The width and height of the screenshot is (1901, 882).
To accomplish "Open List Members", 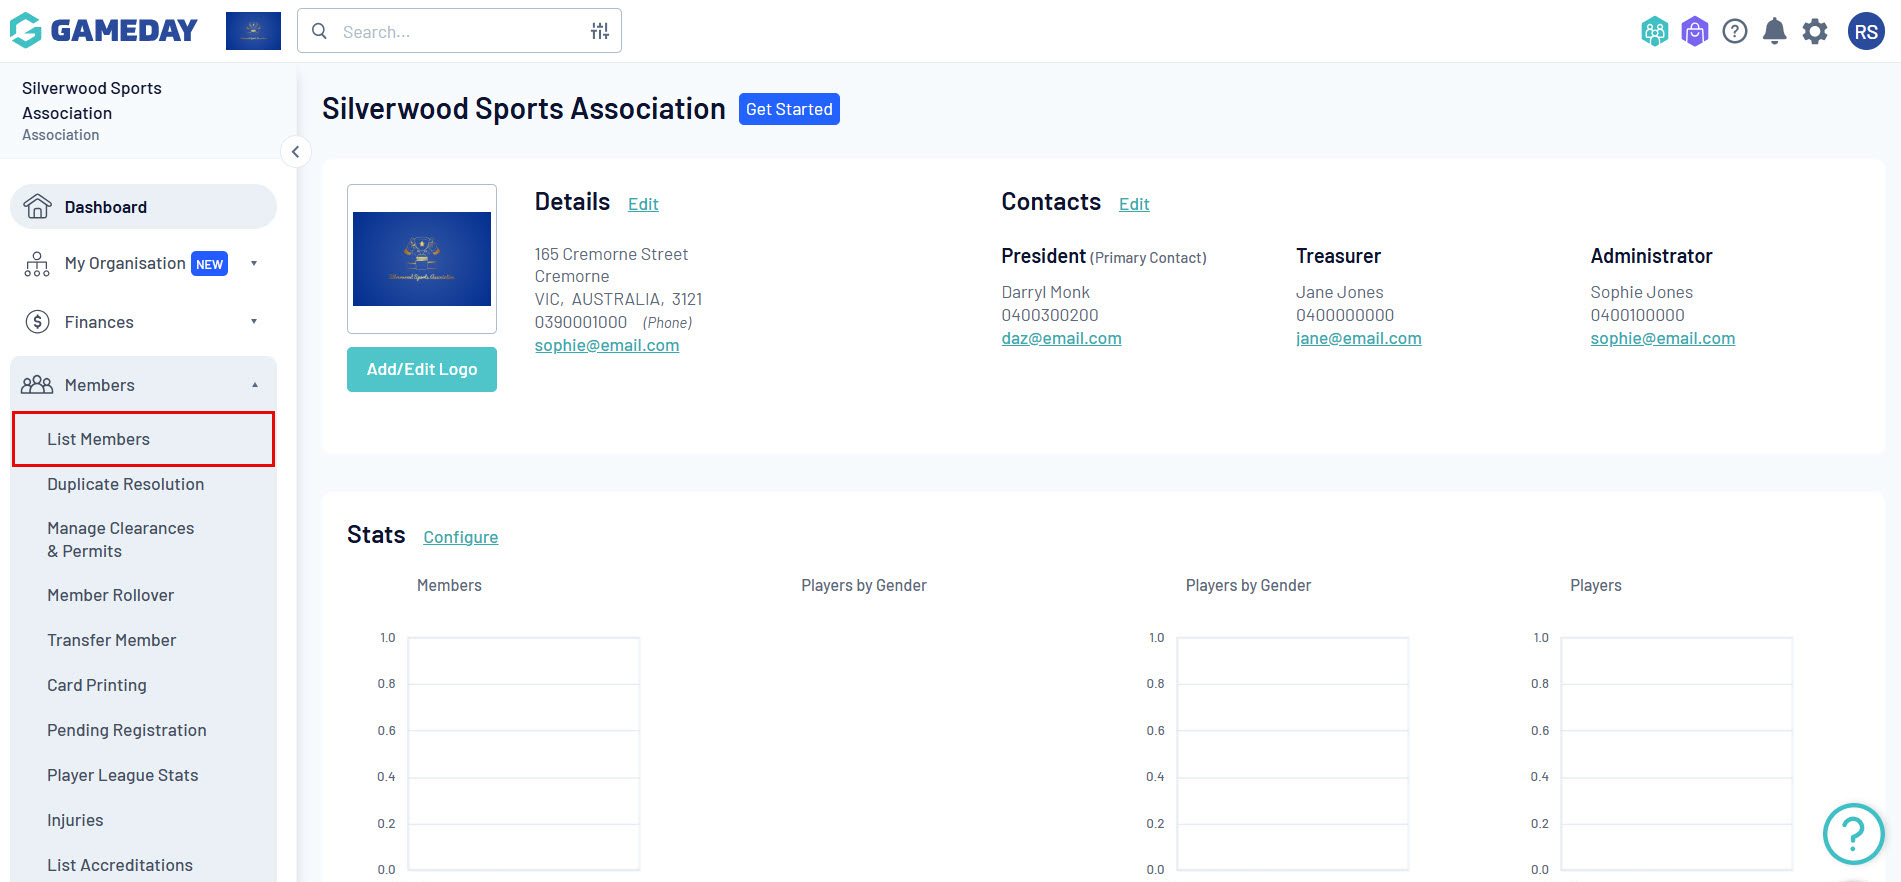I will (x=143, y=439).
